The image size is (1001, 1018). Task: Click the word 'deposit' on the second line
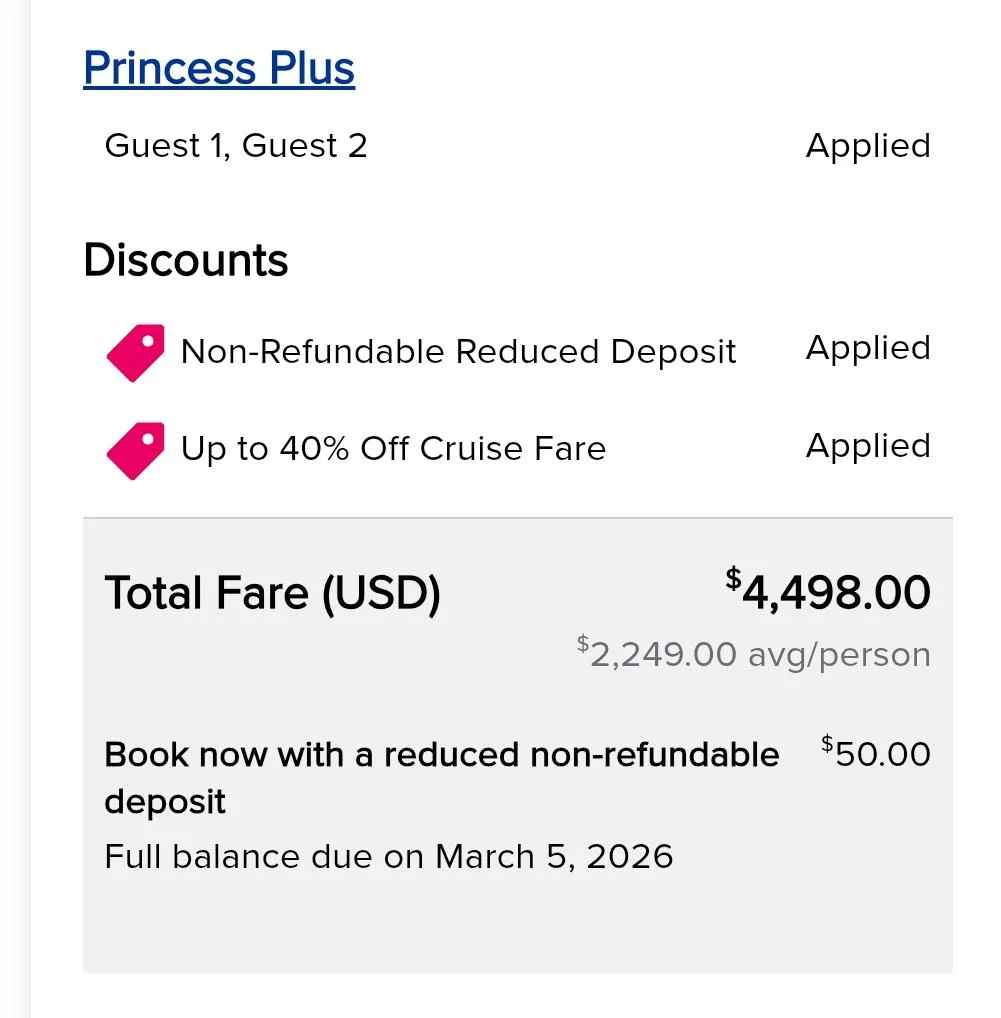165,802
